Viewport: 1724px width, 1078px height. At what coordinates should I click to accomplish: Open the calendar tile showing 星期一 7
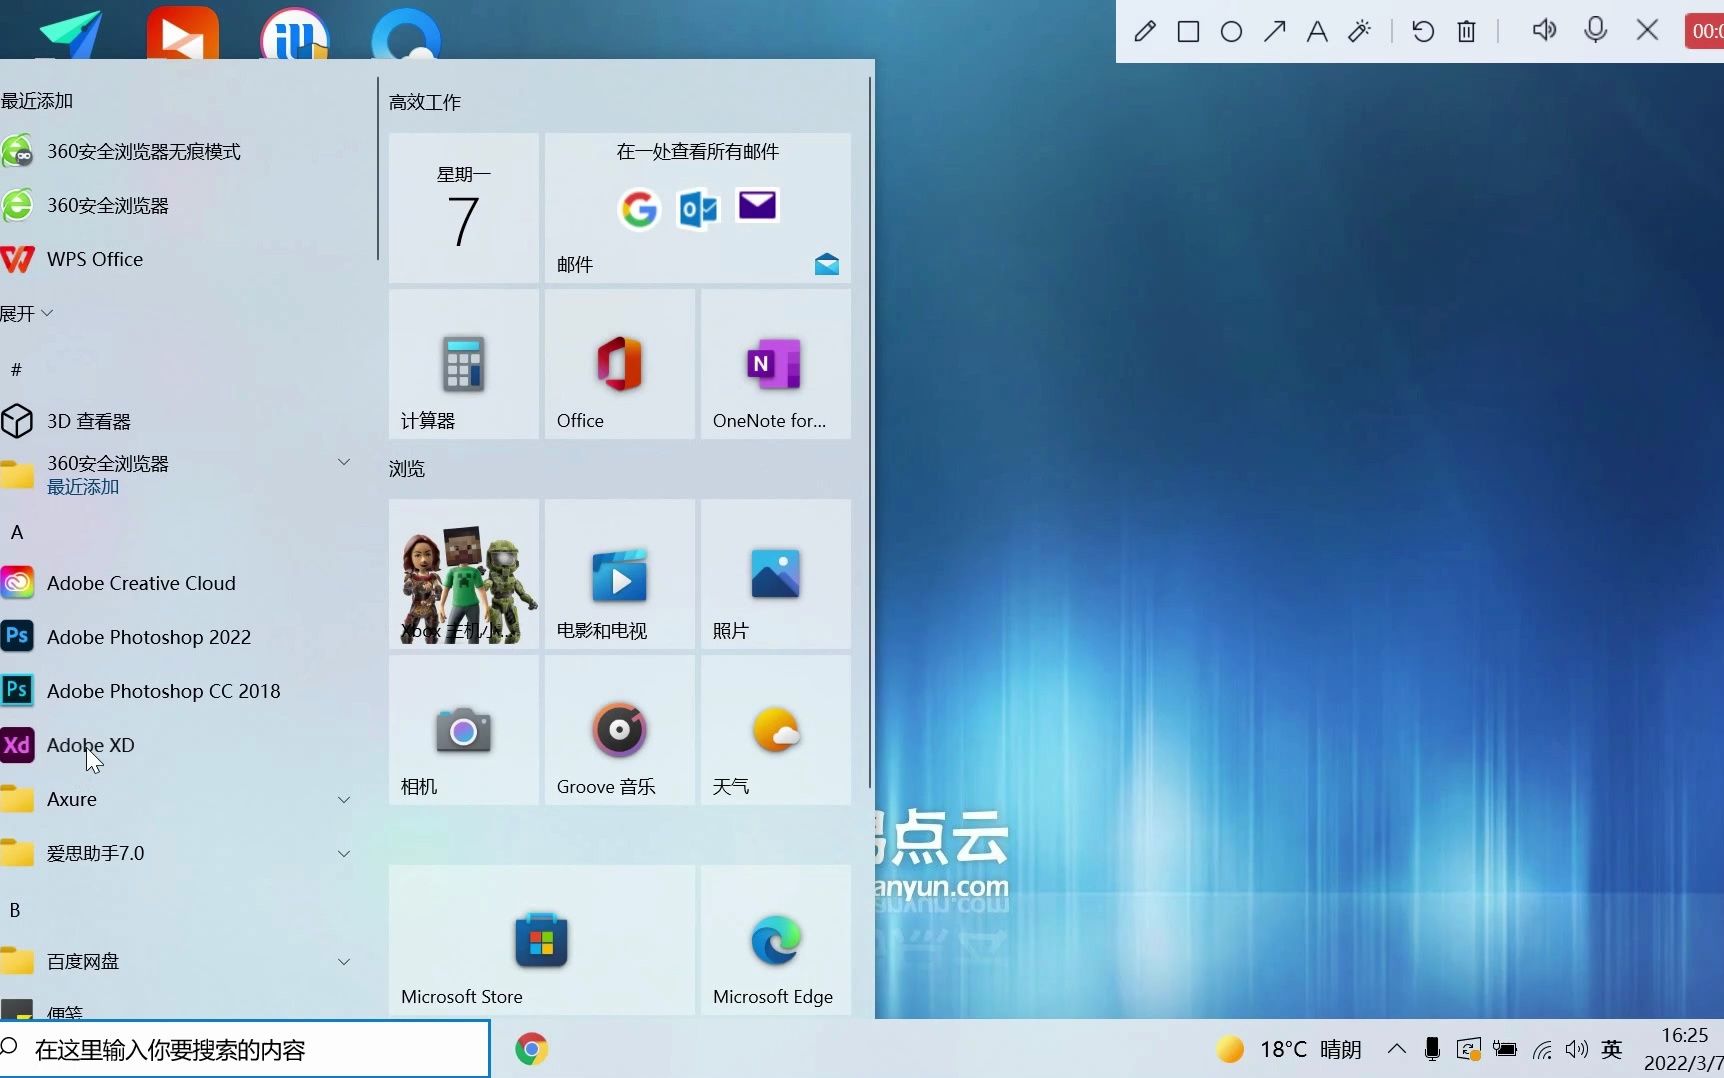point(464,208)
